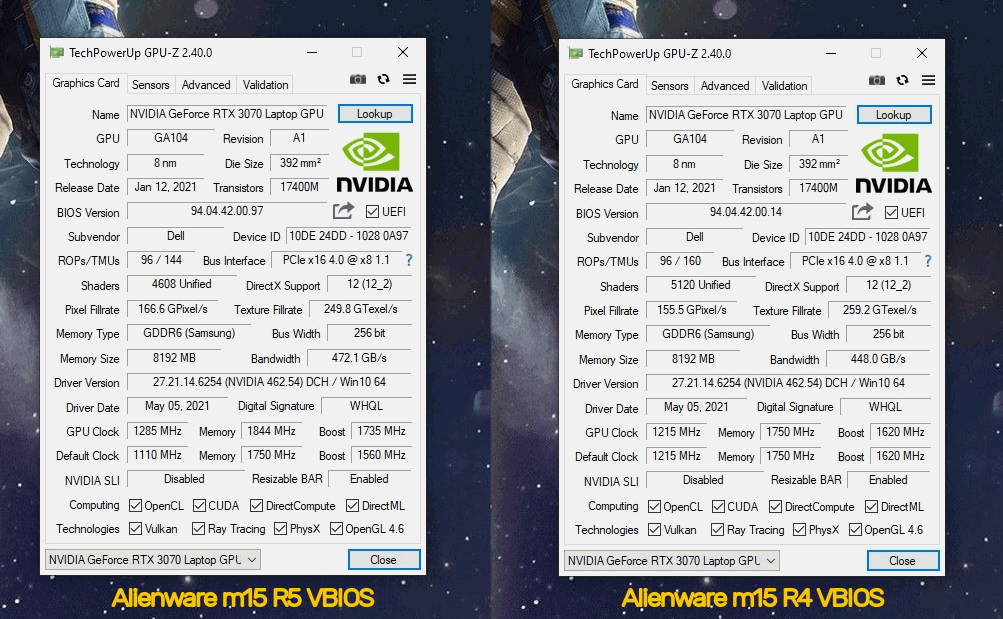Expand the GPU selection dropdown in right window

tap(672, 561)
